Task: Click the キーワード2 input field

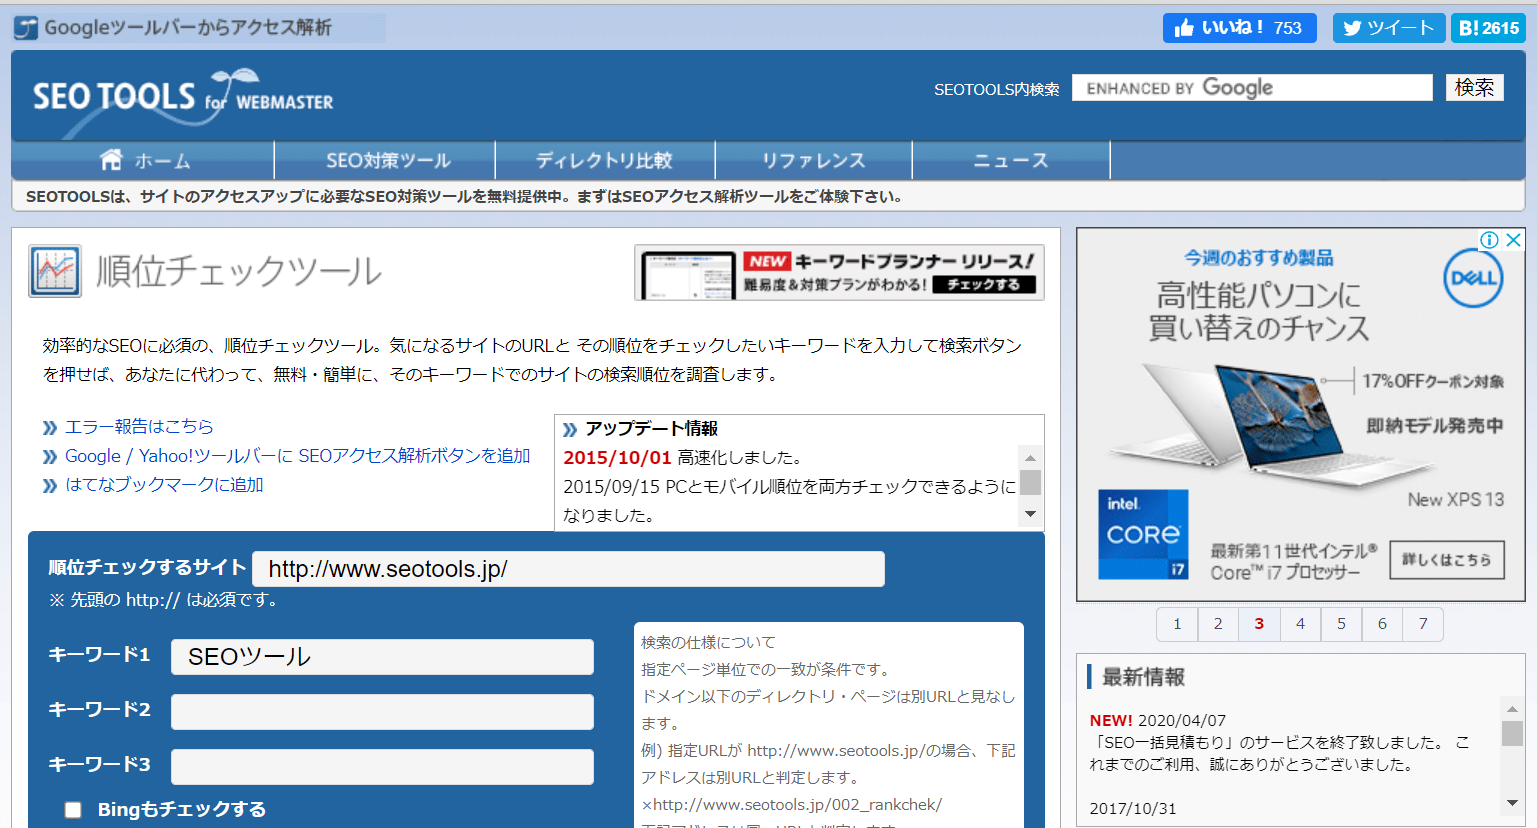Action: 382,712
